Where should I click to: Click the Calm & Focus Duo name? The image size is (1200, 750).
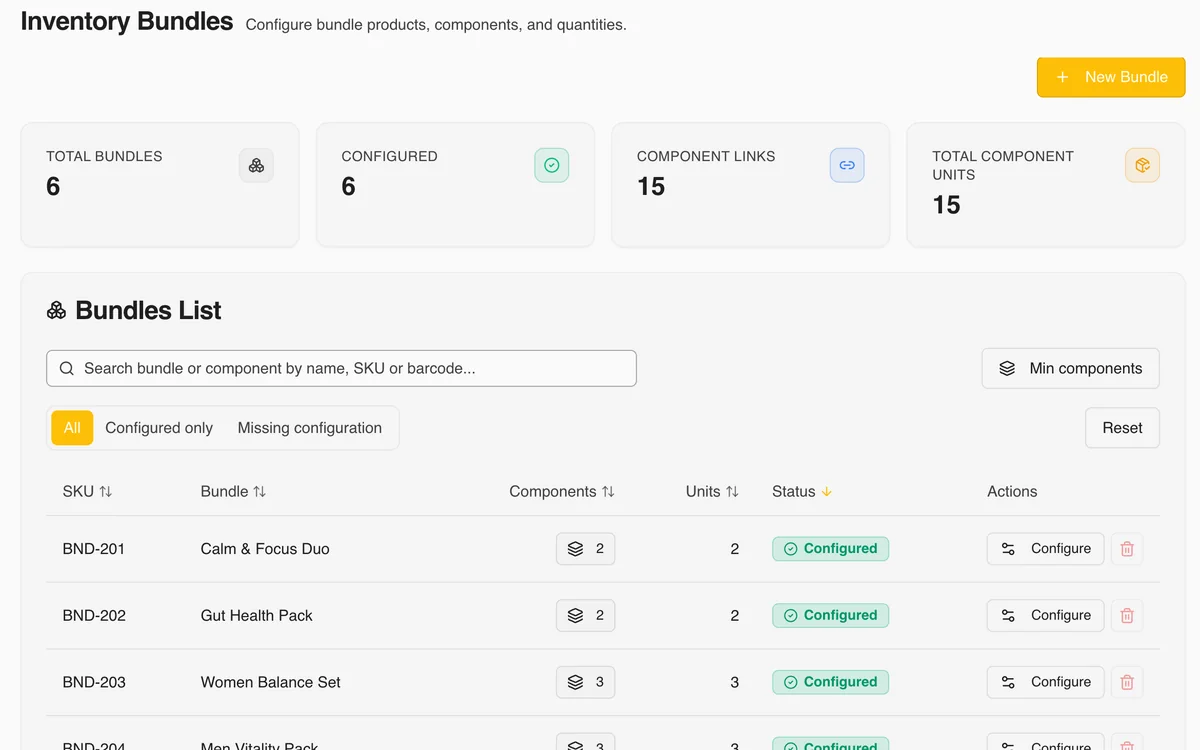click(265, 549)
